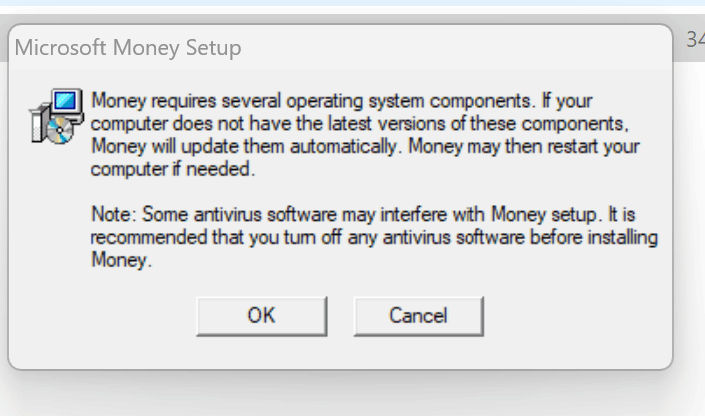705x416 pixels.
Task: Click the white background area below the dialog
Action: click(352, 396)
